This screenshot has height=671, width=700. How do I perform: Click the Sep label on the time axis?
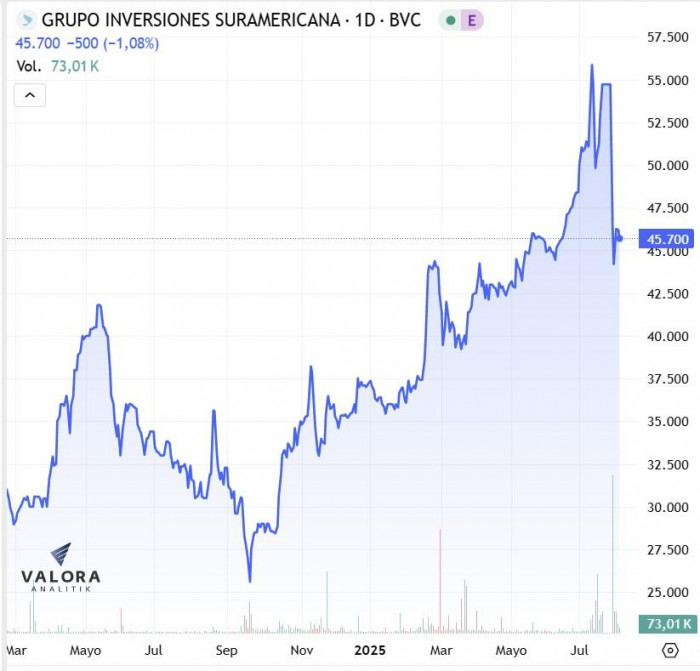click(x=226, y=650)
